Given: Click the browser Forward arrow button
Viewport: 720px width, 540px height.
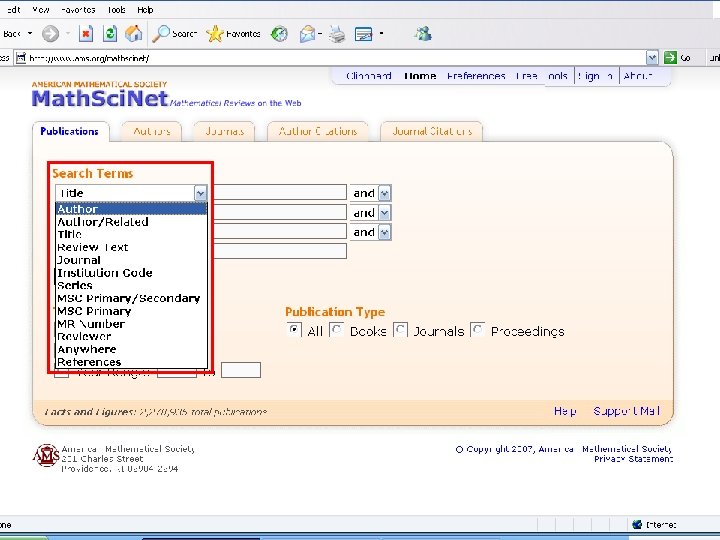Looking at the screenshot, I should point(51,34).
